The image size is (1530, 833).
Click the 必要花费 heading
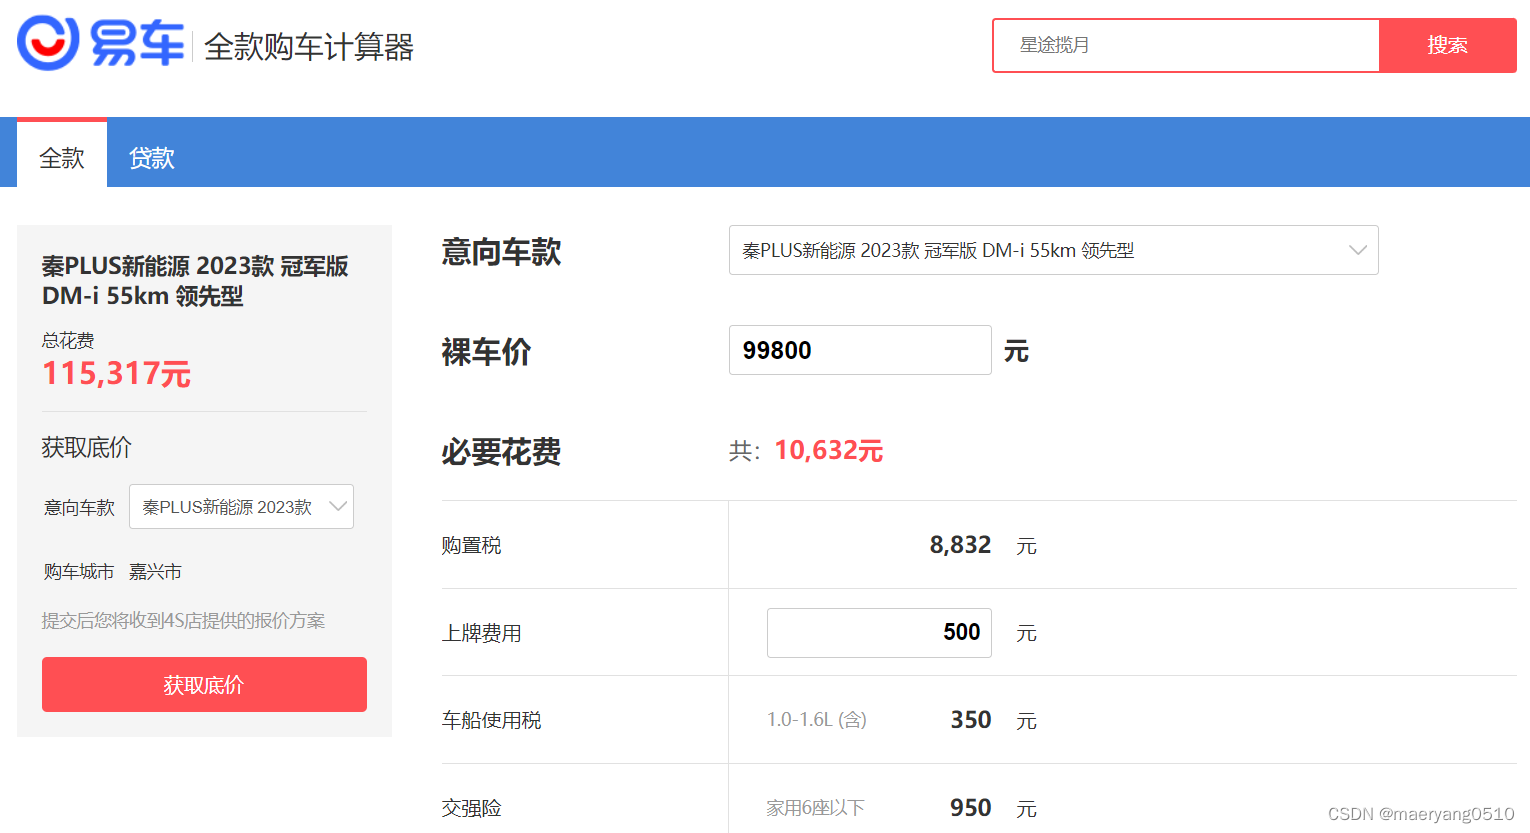coord(501,452)
